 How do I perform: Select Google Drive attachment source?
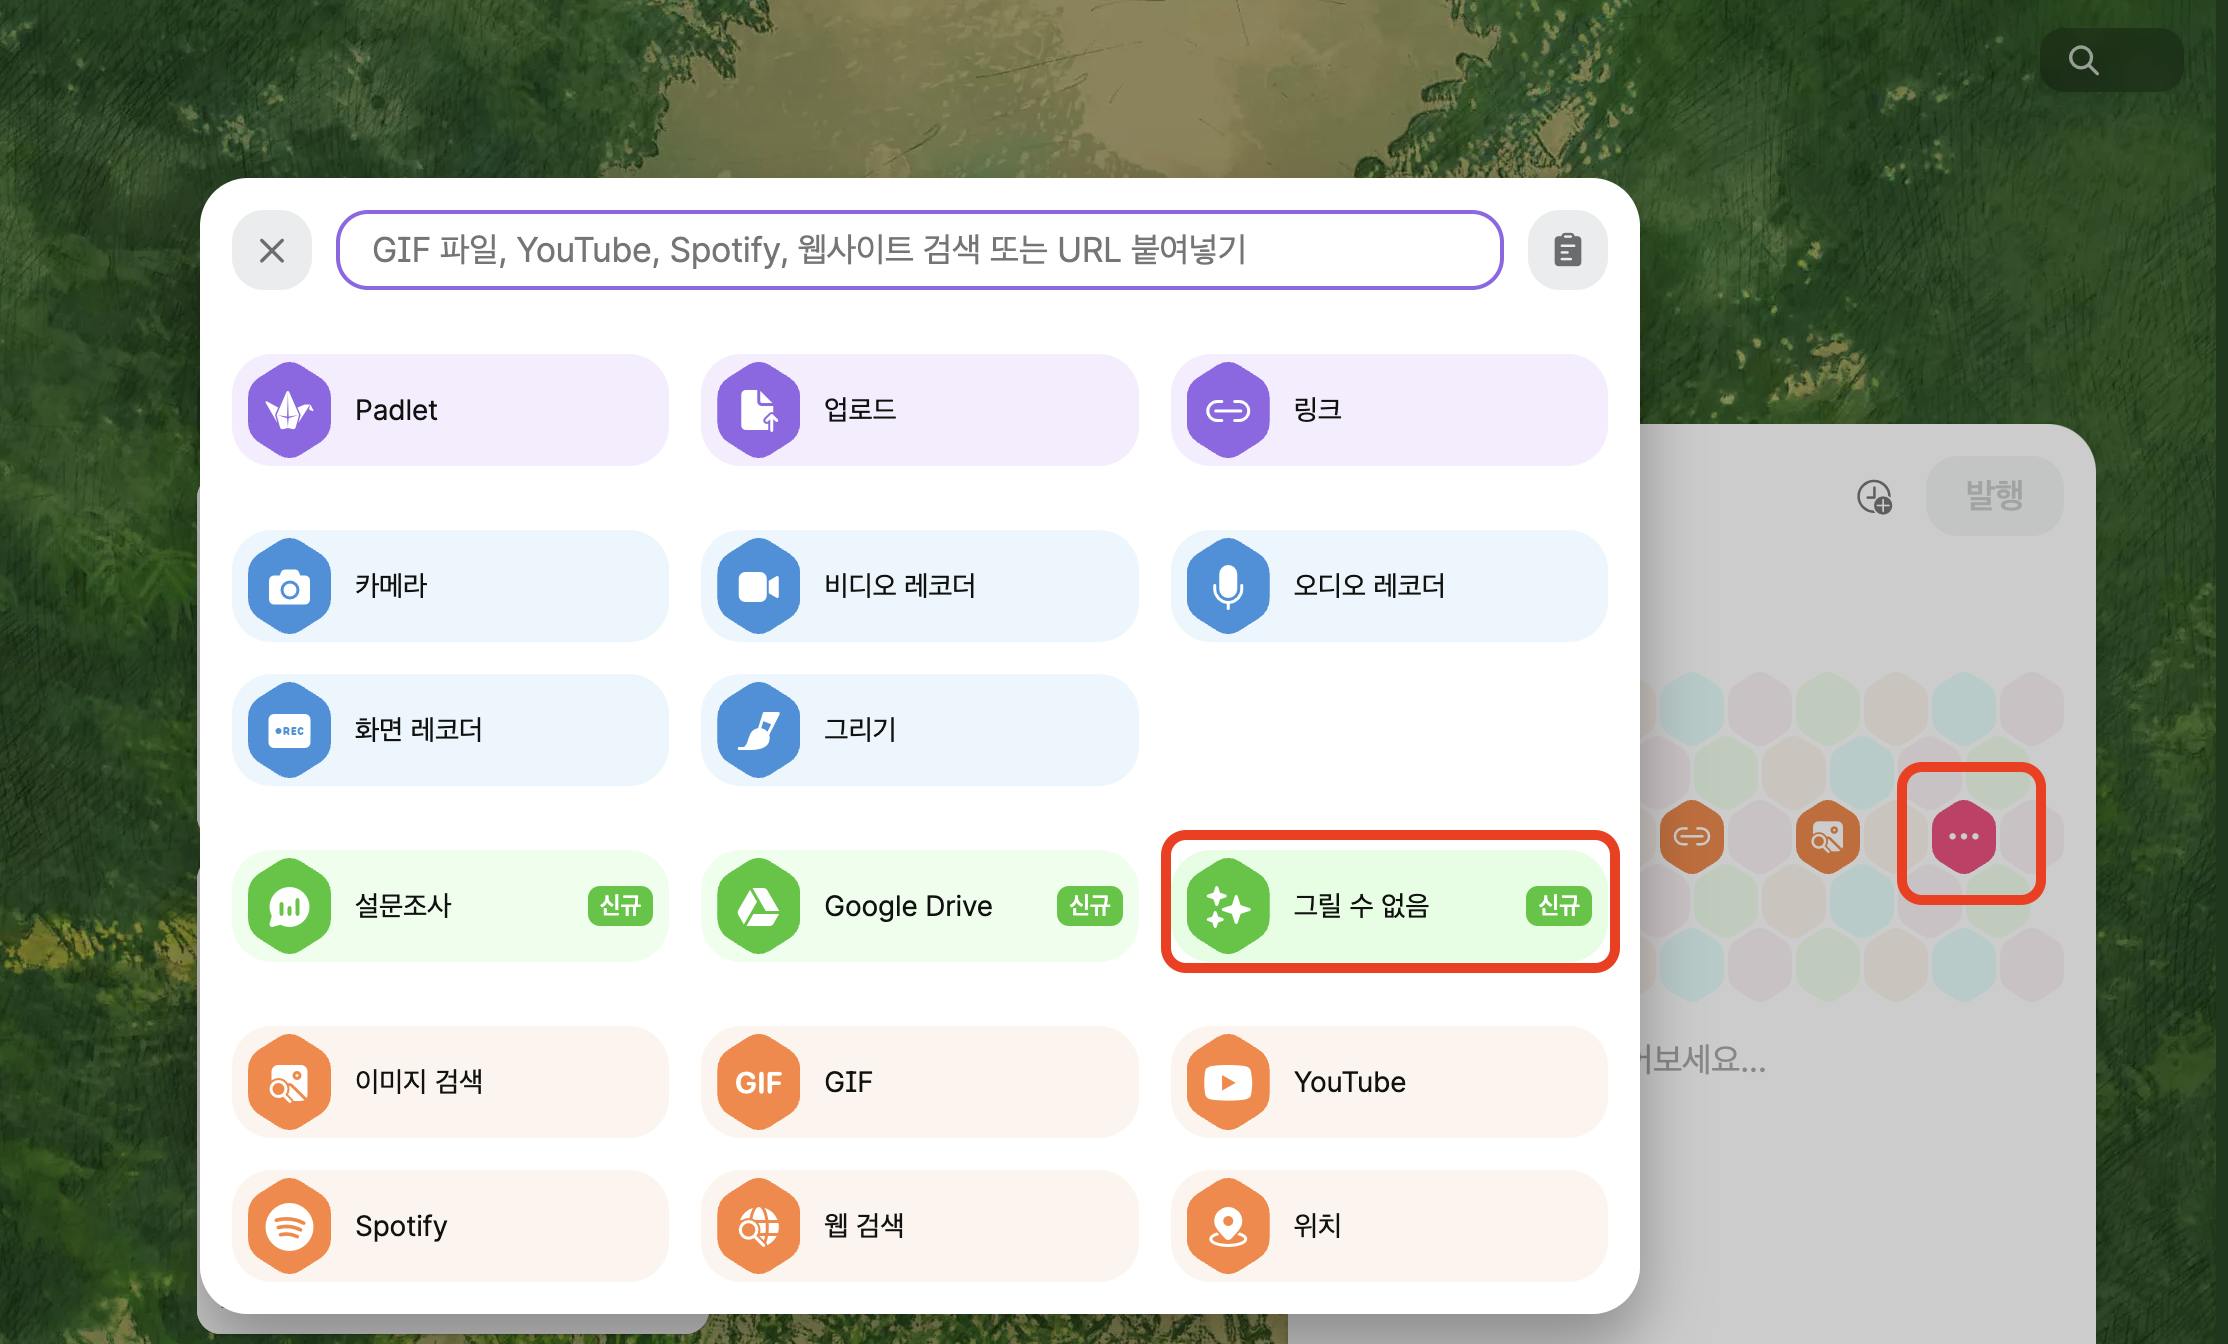[x=918, y=906]
